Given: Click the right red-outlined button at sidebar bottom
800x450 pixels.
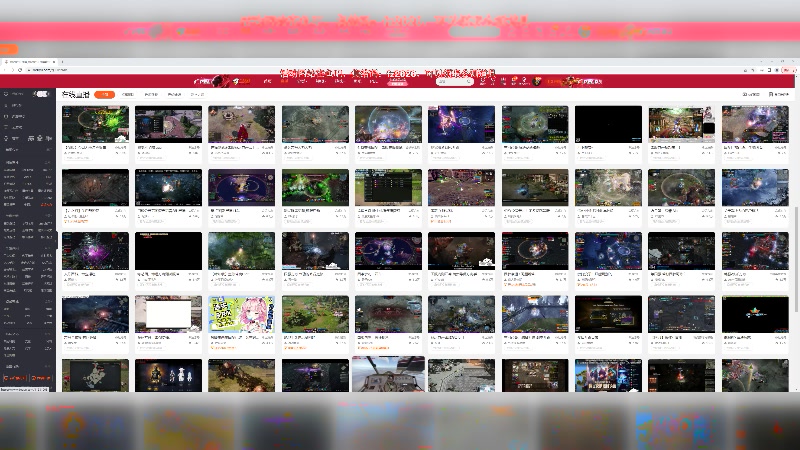Looking at the screenshot, I should click(41, 378).
